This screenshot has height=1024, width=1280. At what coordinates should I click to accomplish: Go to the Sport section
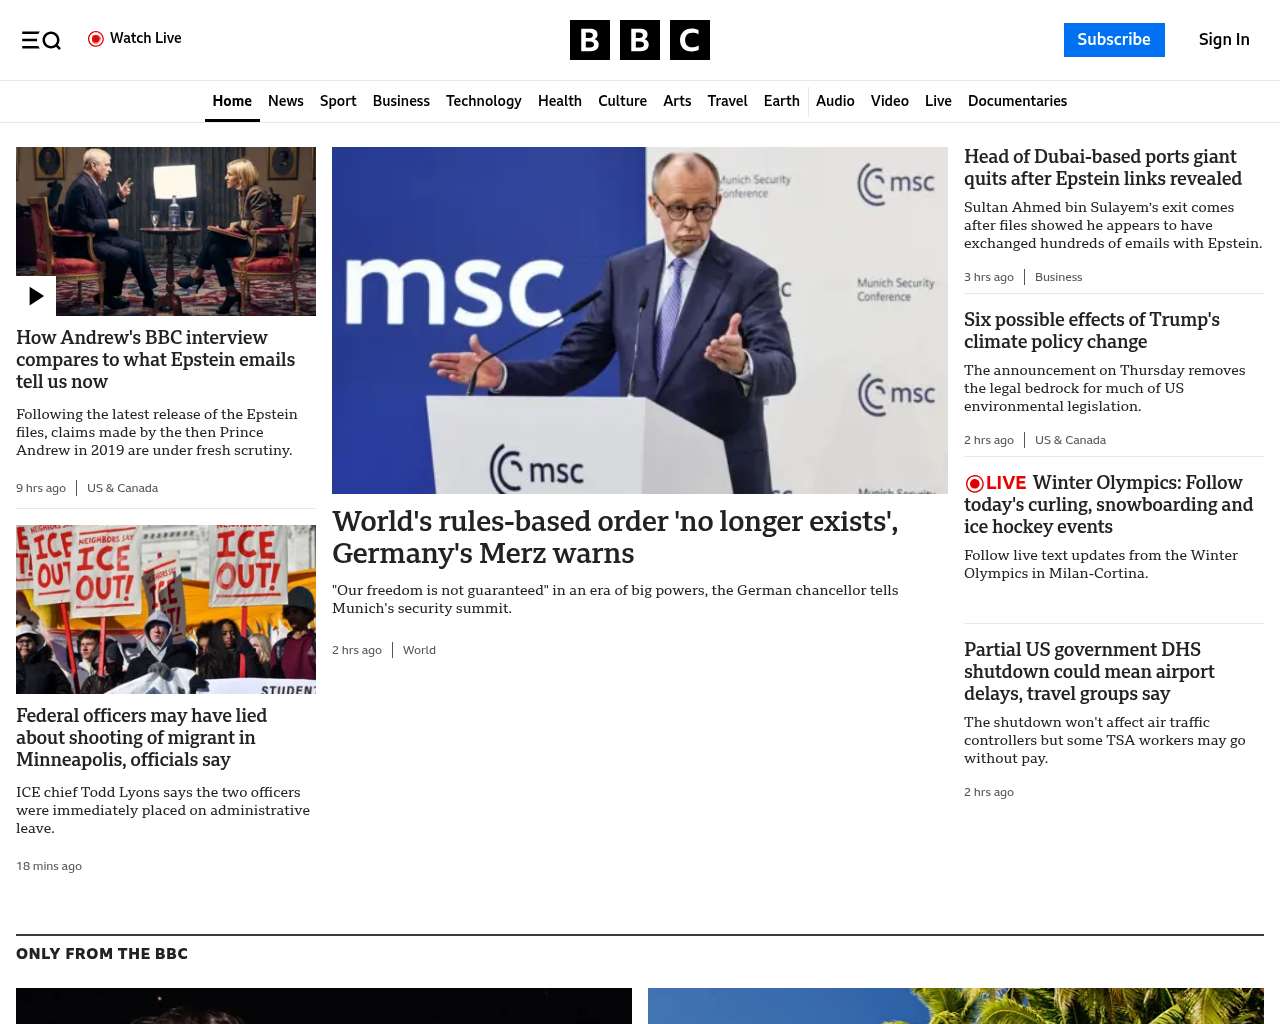coord(338,101)
